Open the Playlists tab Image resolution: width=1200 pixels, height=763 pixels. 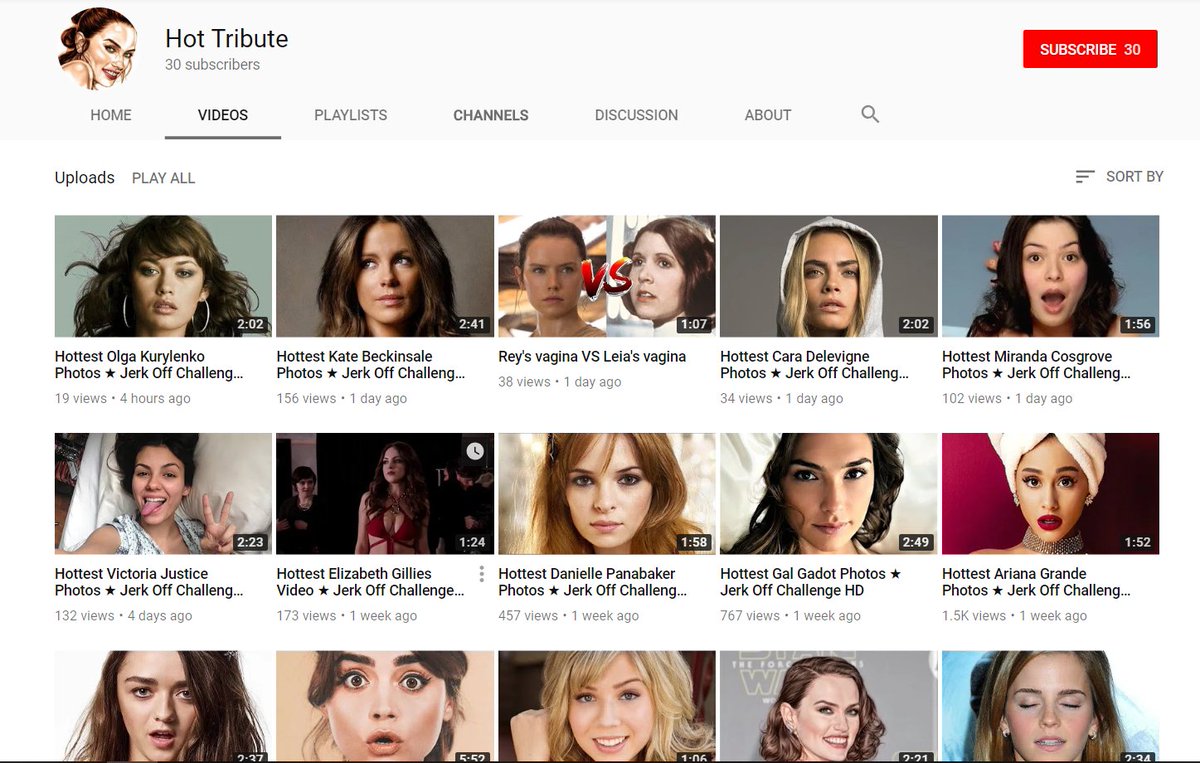351,115
